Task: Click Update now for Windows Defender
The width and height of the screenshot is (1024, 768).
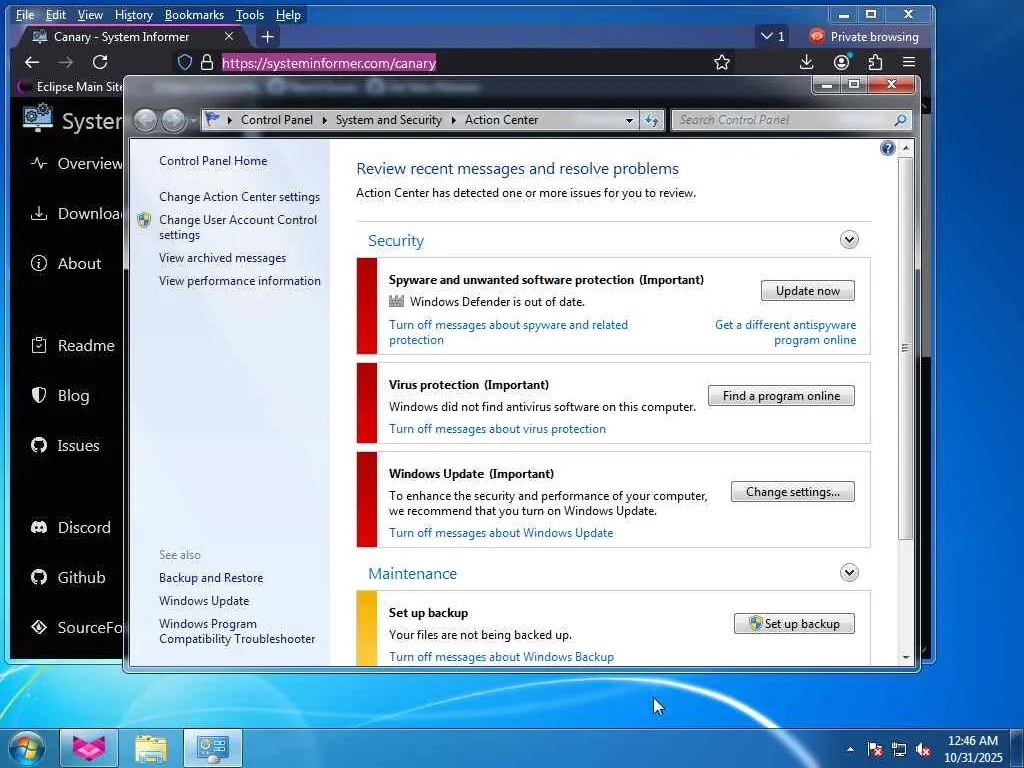Action: pos(808,291)
